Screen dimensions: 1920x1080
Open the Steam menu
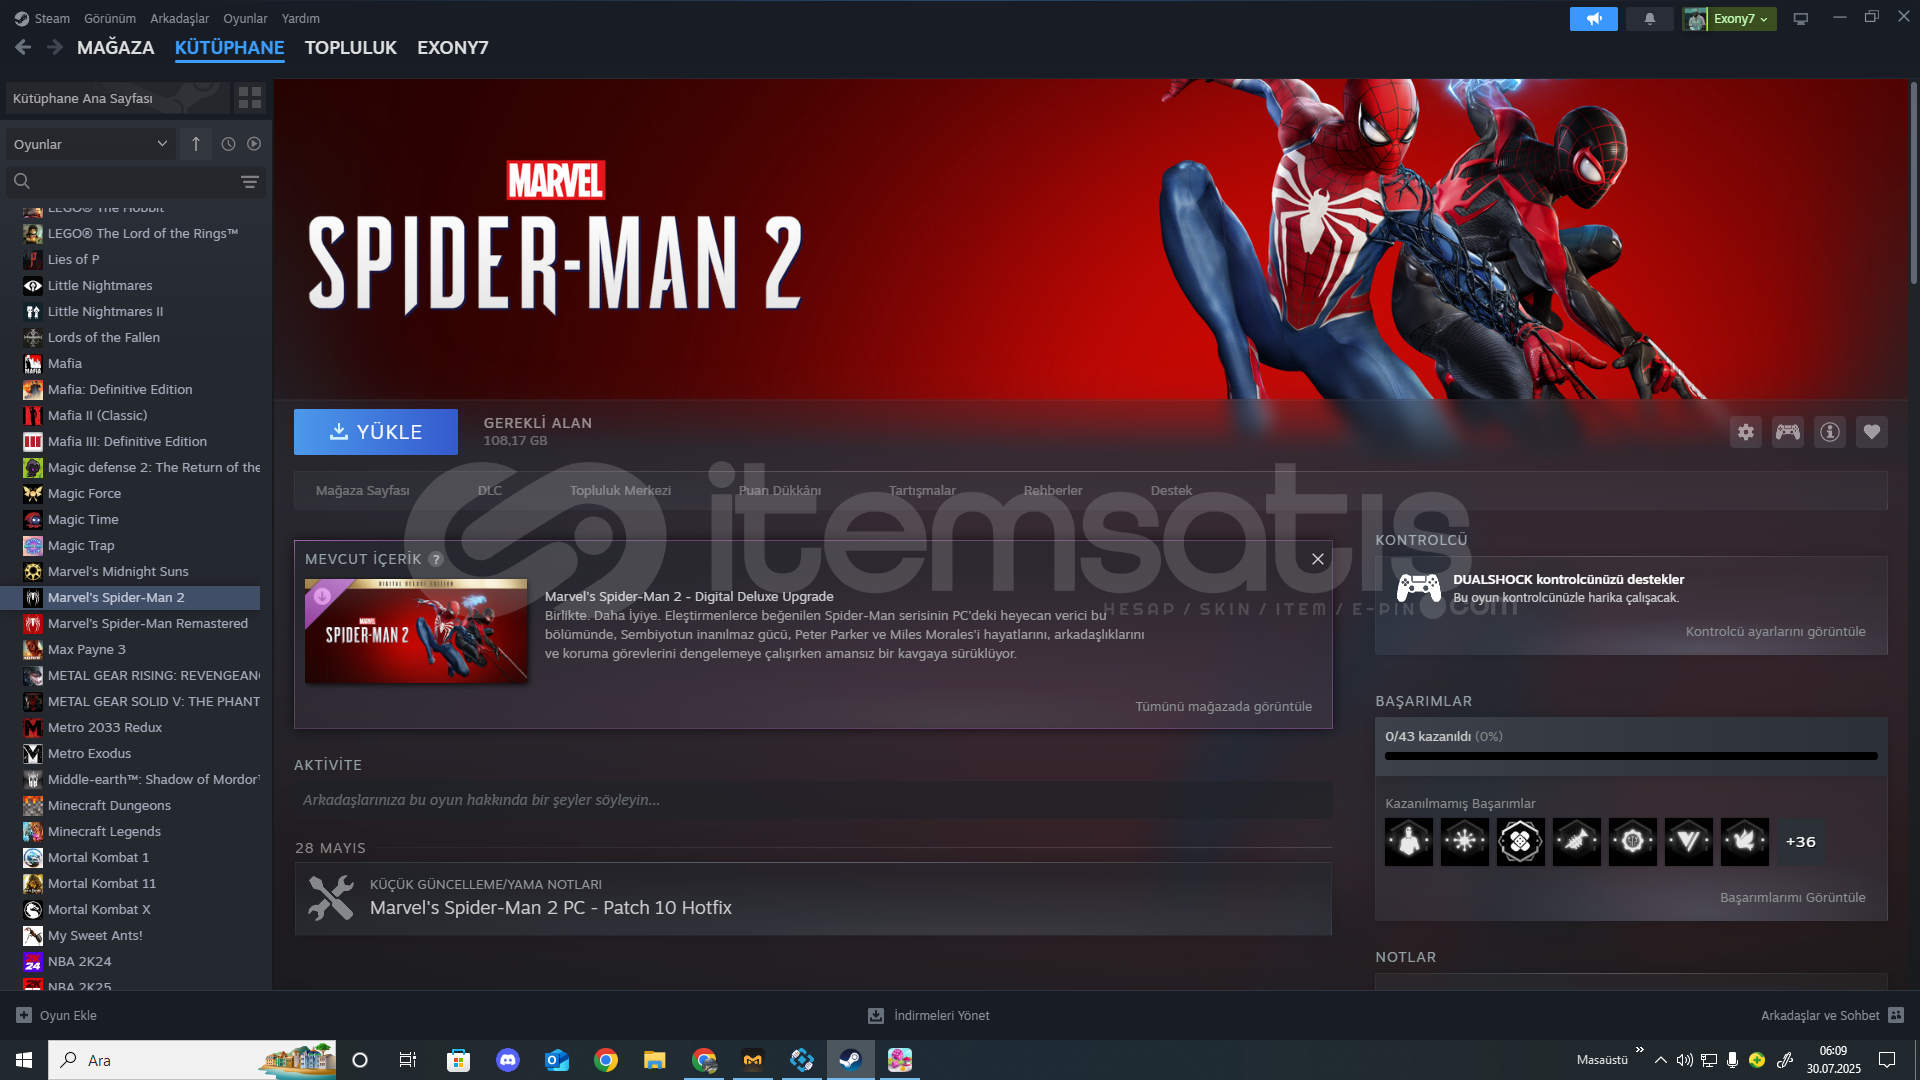coord(42,18)
